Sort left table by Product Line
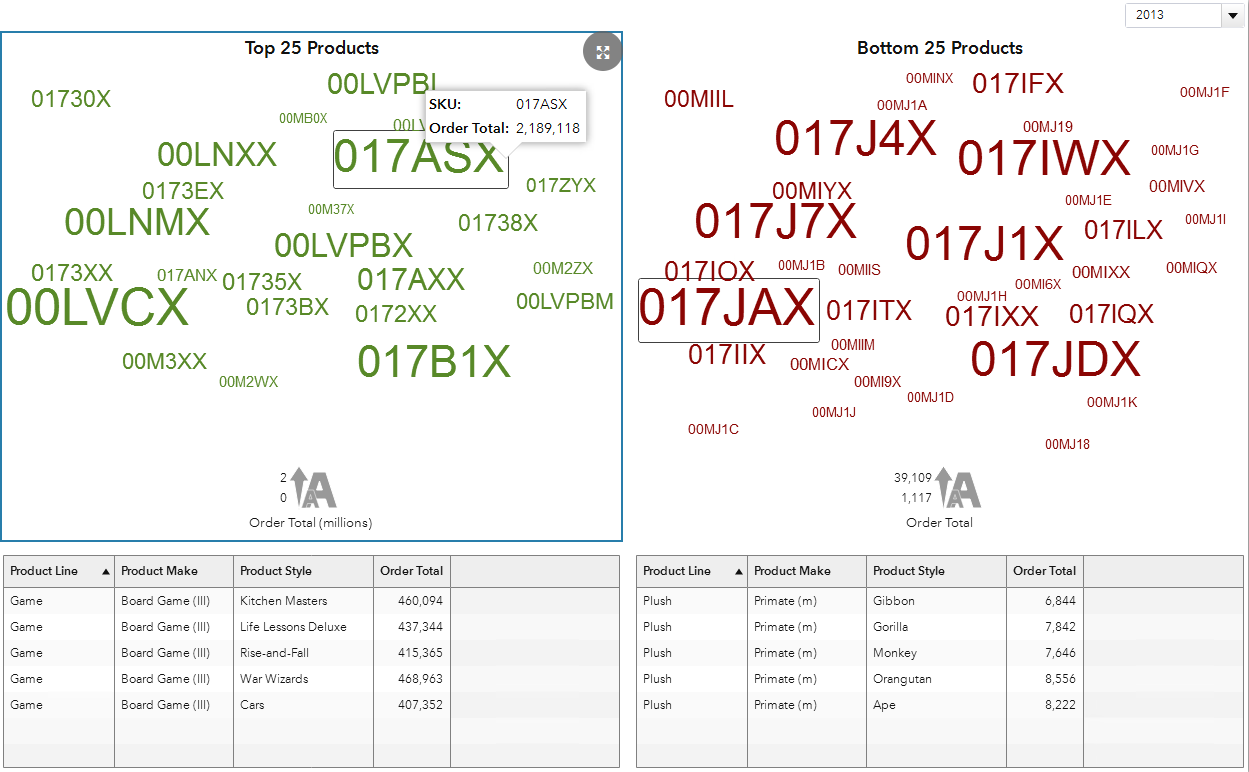Image resolution: width=1249 pixels, height=772 pixels. click(44, 571)
